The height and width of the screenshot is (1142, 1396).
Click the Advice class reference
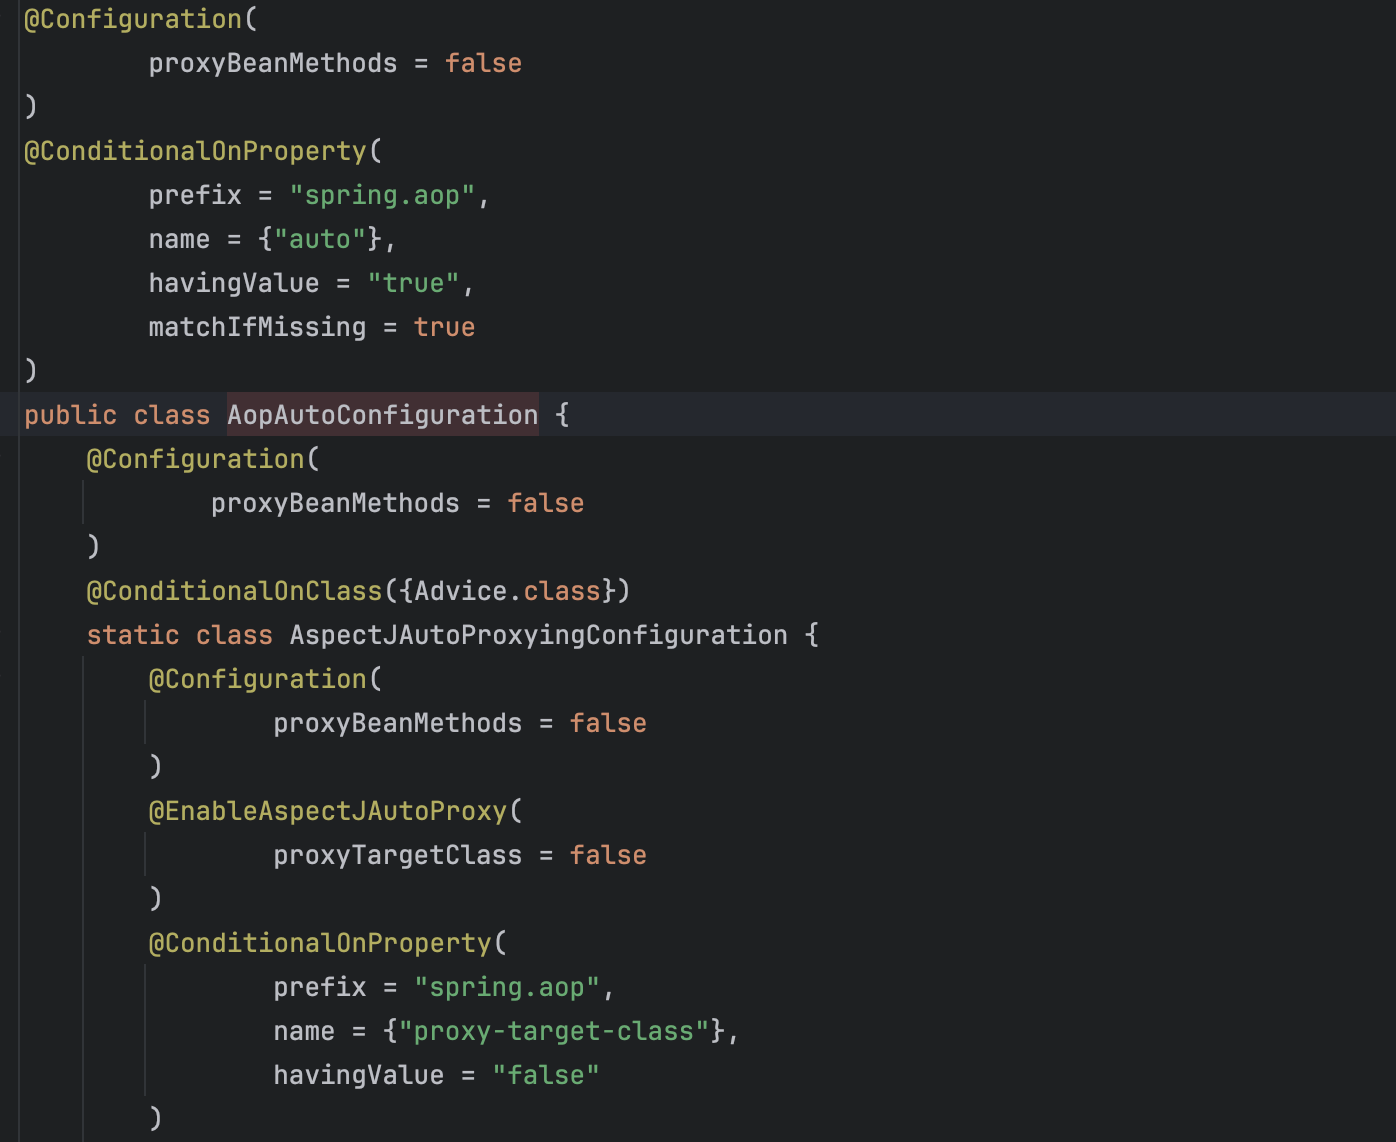(460, 591)
